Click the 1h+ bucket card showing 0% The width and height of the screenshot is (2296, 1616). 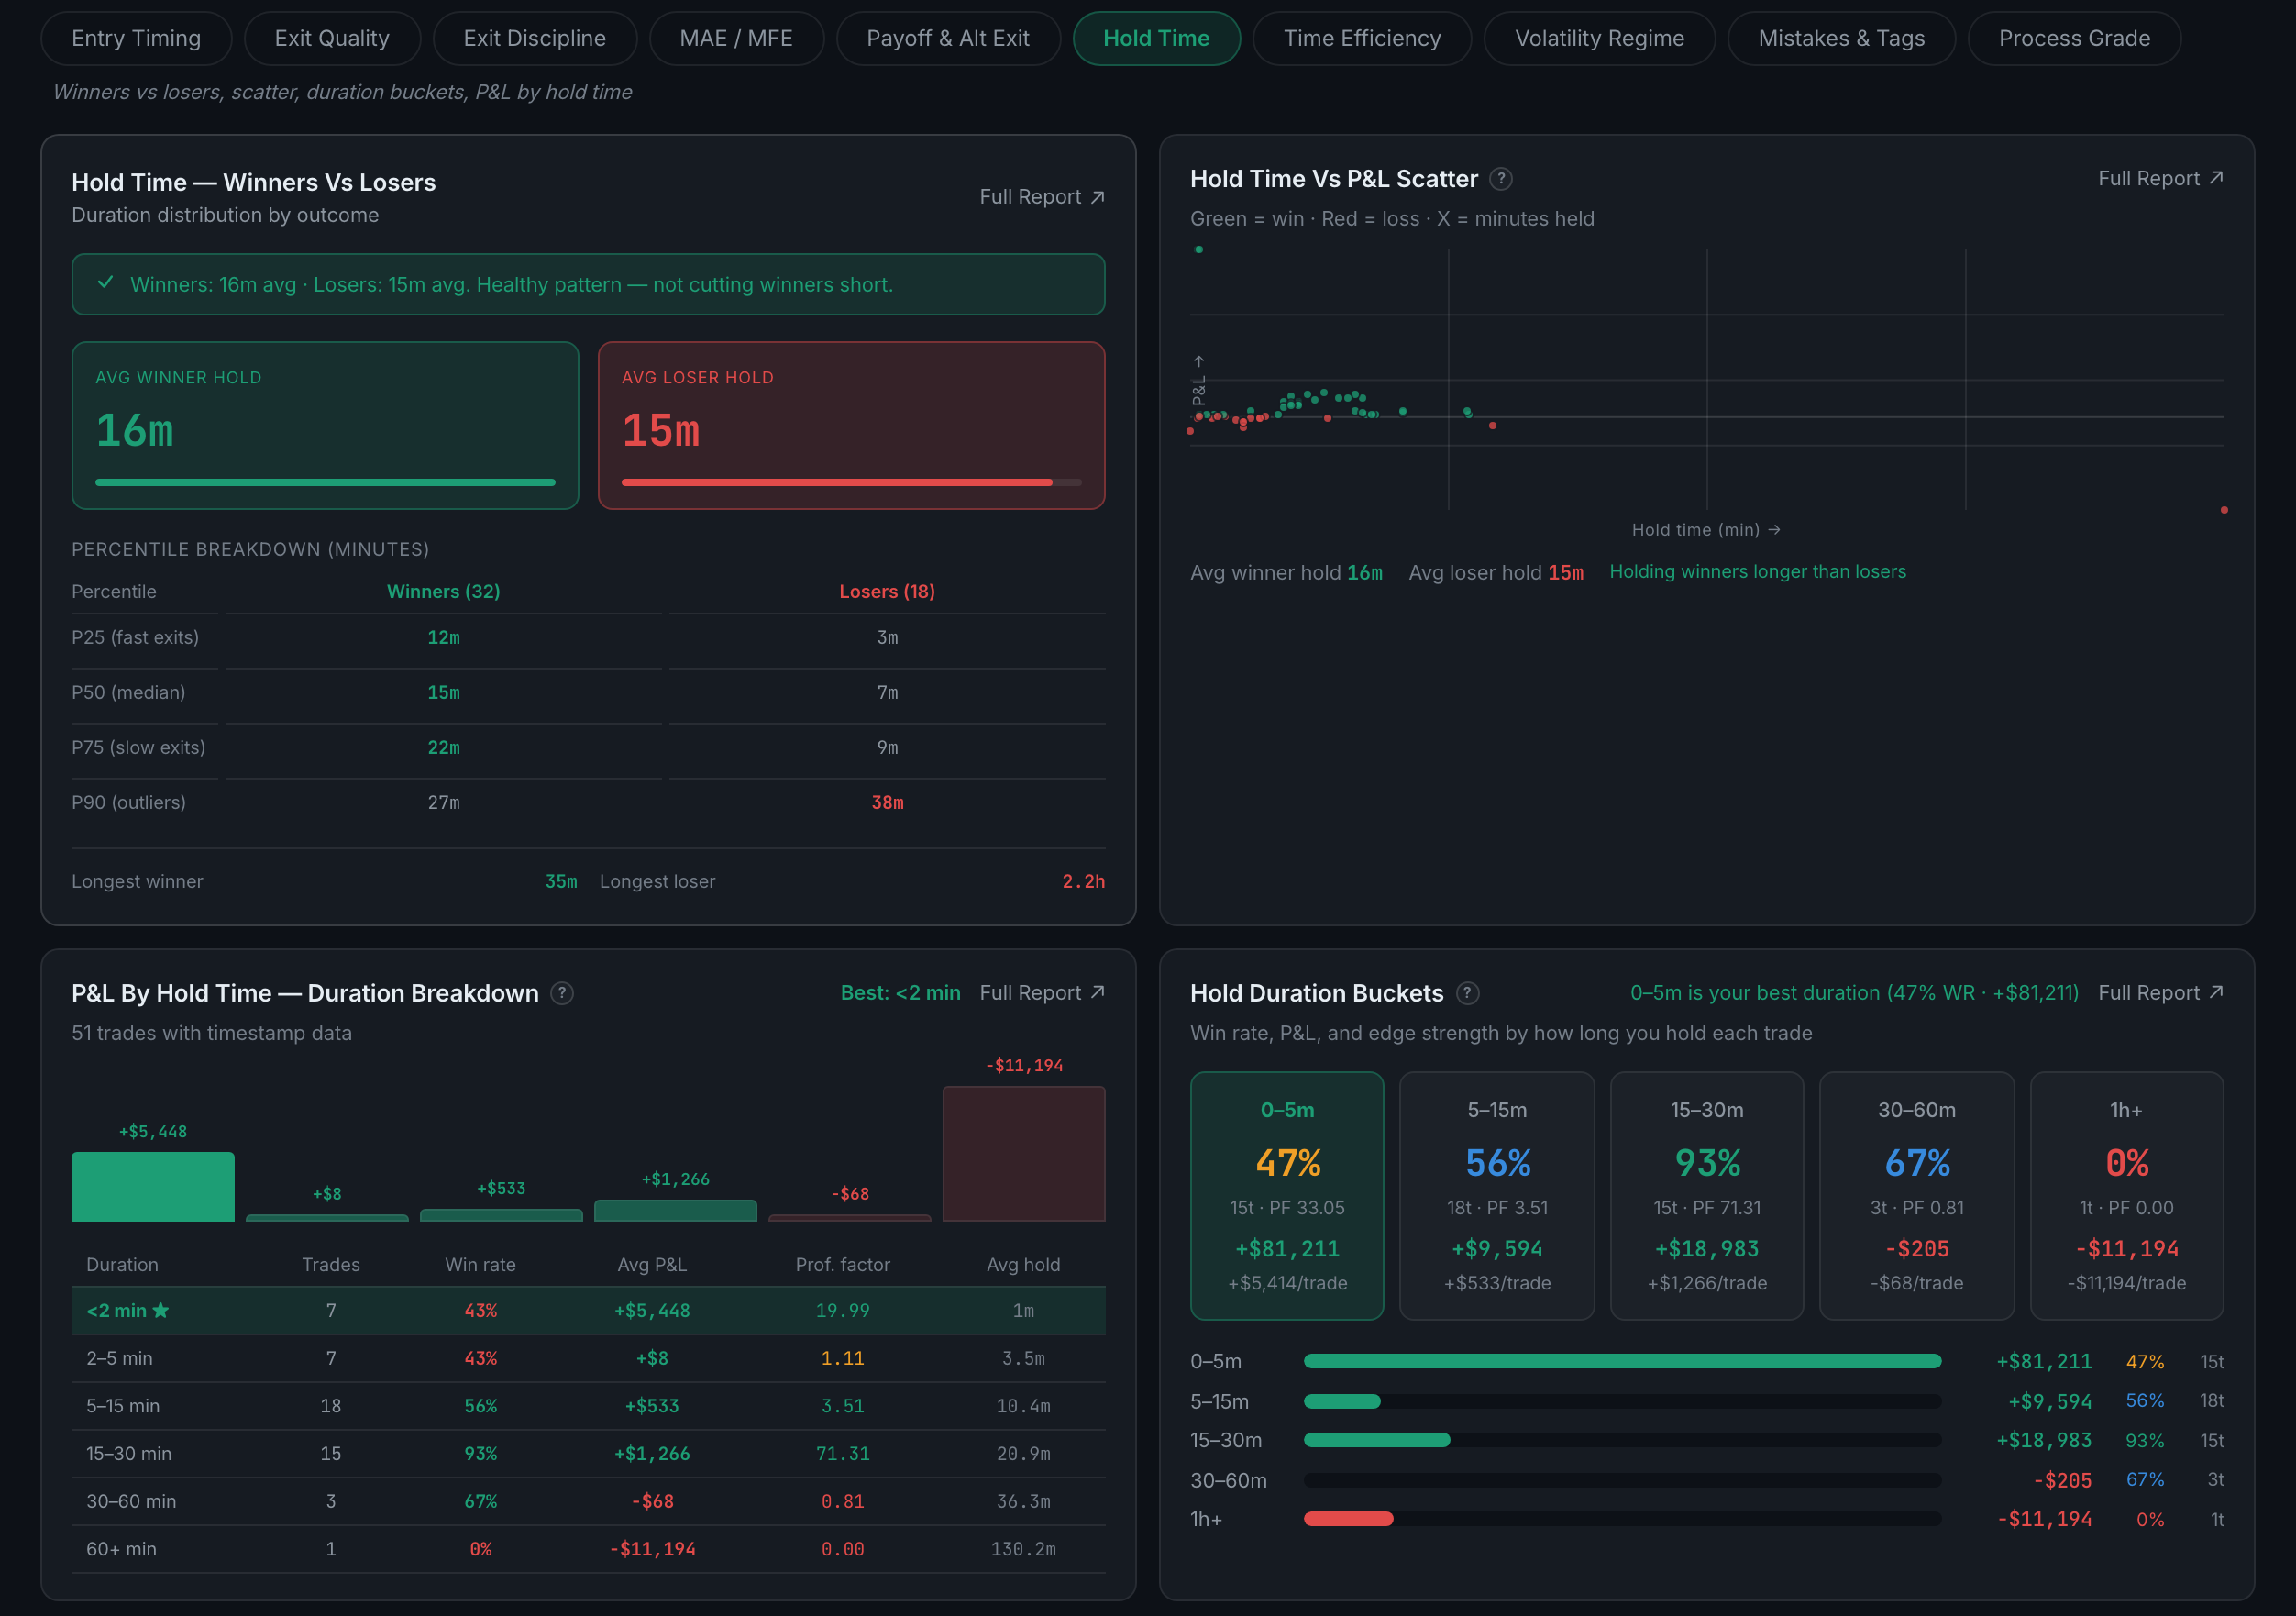(x=2126, y=1196)
